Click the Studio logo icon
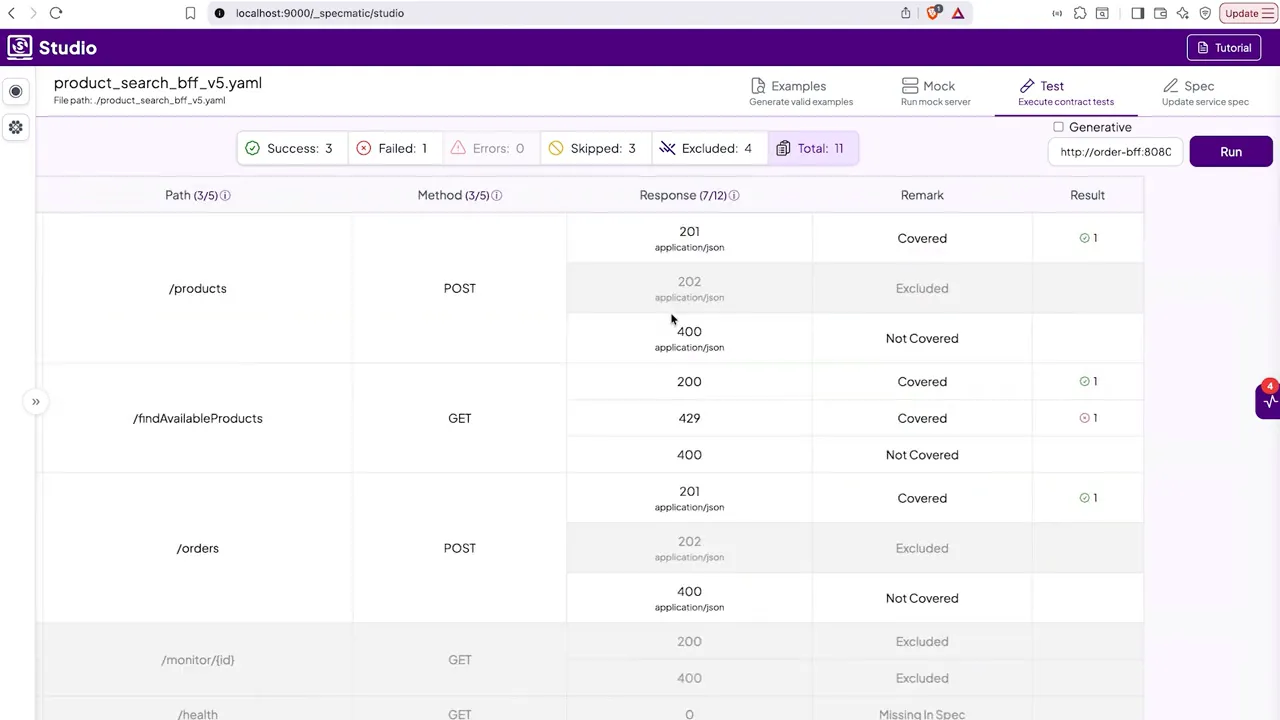This screenshot has height=720, width=1280. tap(20, 47)
